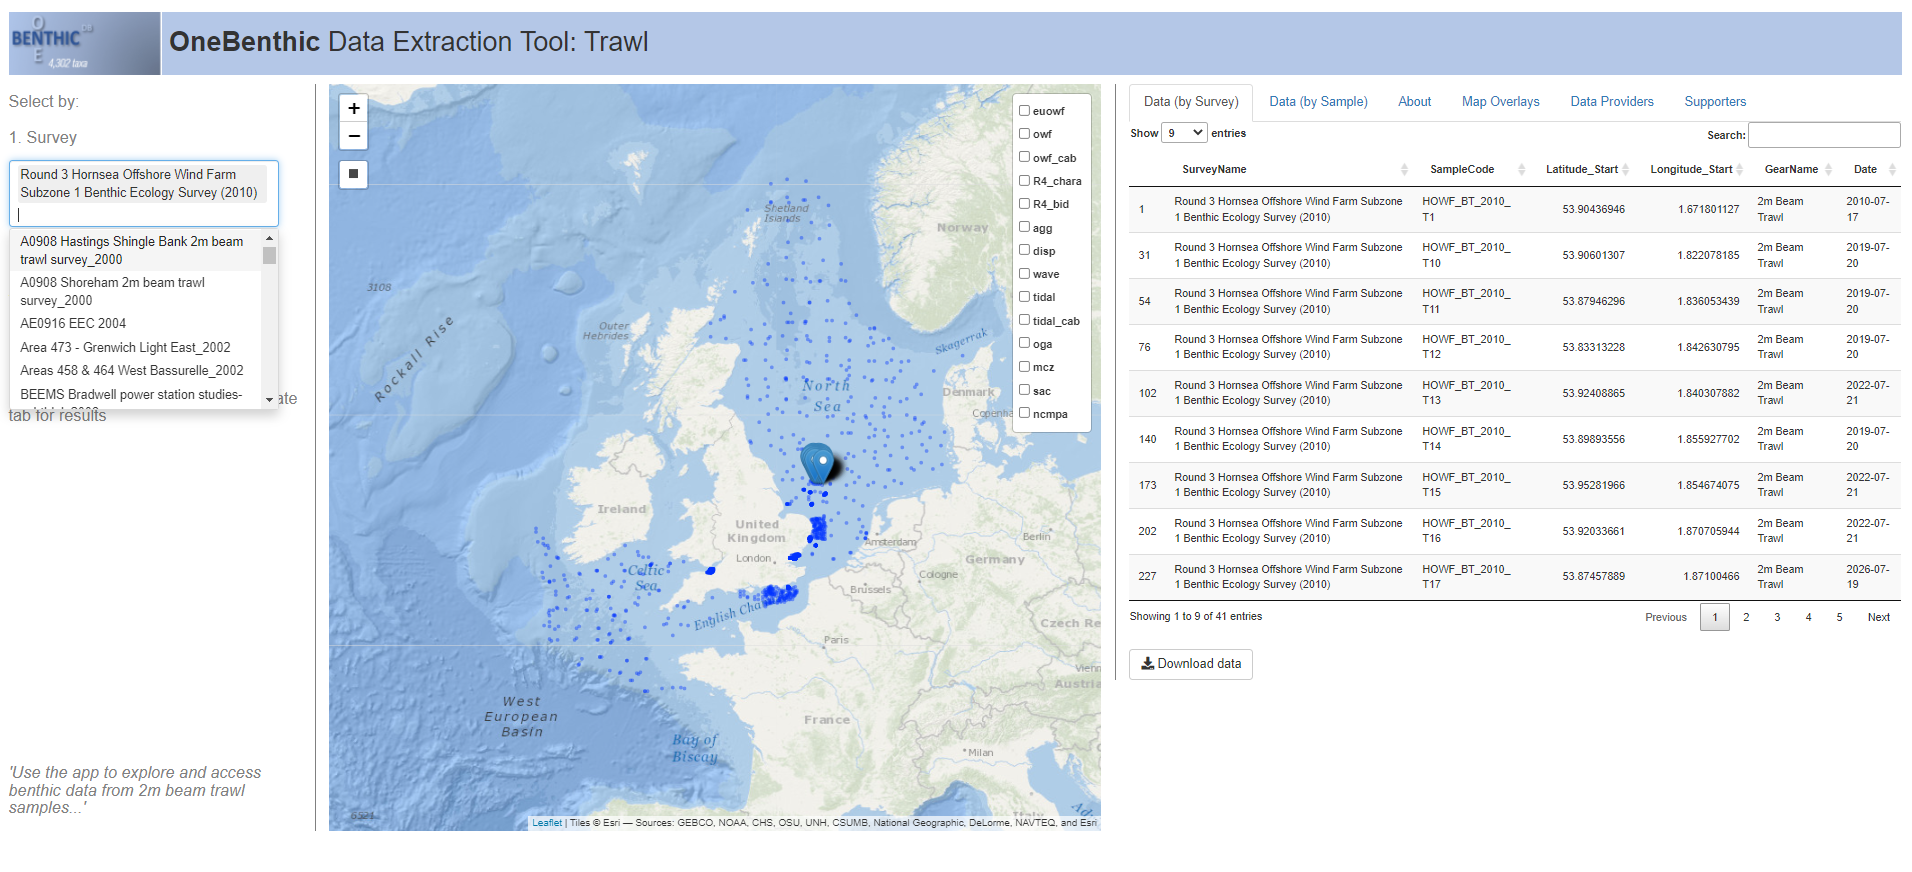
Task: Open the Map Overlays tab
Action: point(1500,102)
